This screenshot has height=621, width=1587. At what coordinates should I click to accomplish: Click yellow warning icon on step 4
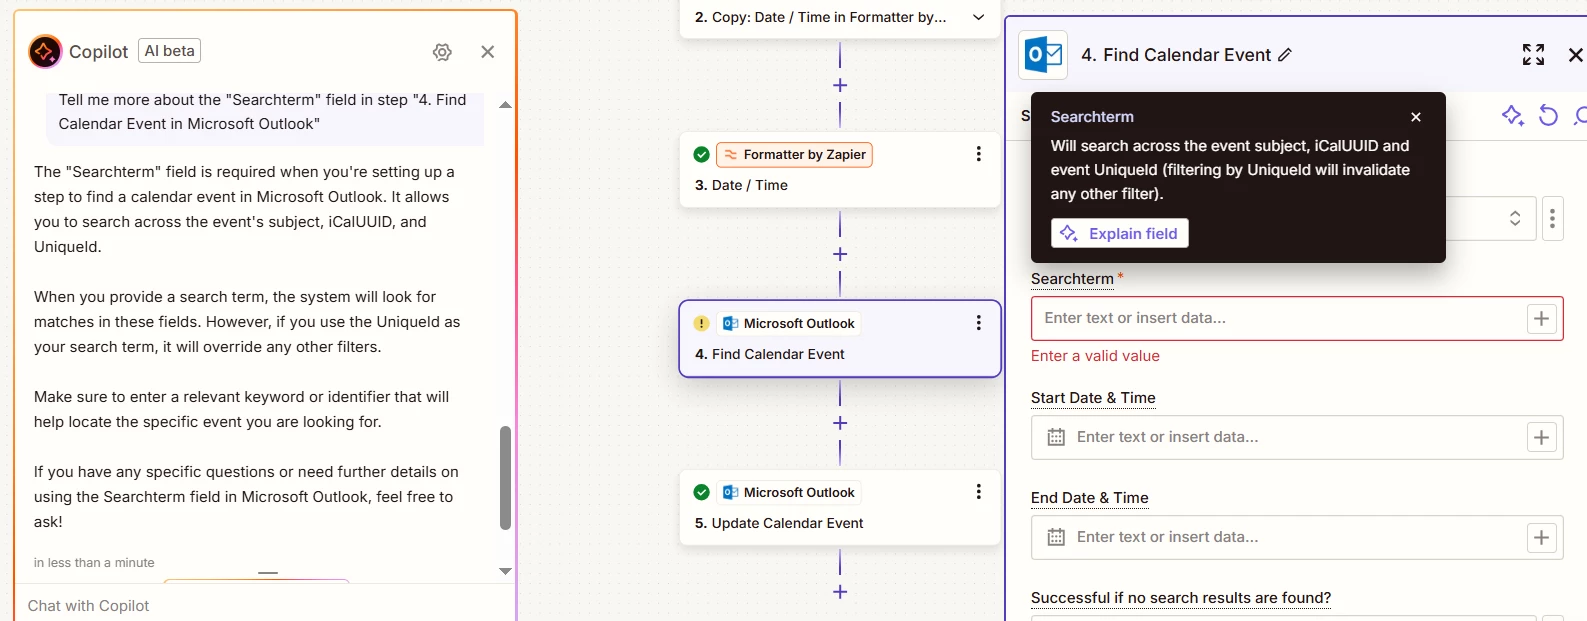point(701,323)
